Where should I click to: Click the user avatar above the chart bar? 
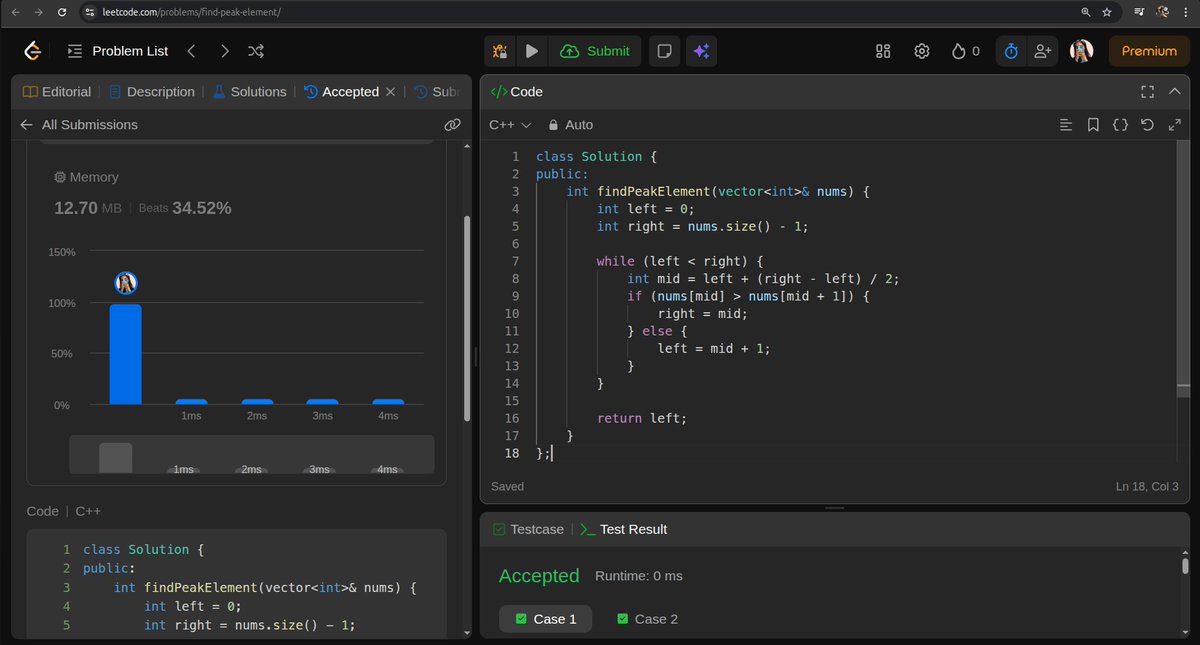tap(125, 283)
